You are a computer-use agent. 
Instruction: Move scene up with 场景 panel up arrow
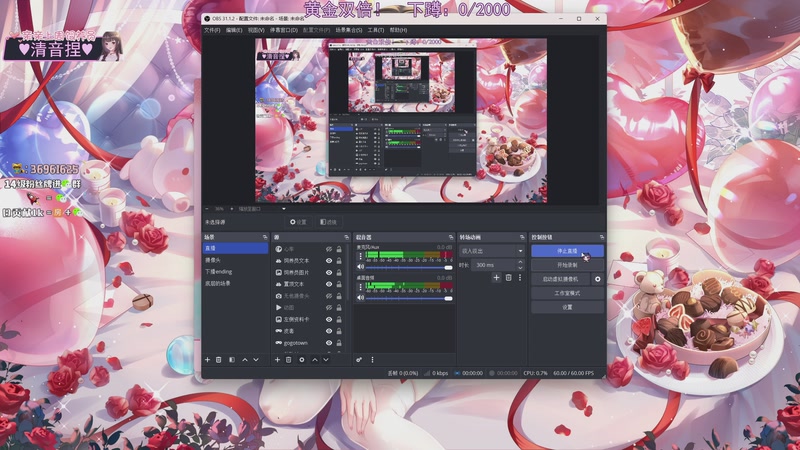(245, 360)
